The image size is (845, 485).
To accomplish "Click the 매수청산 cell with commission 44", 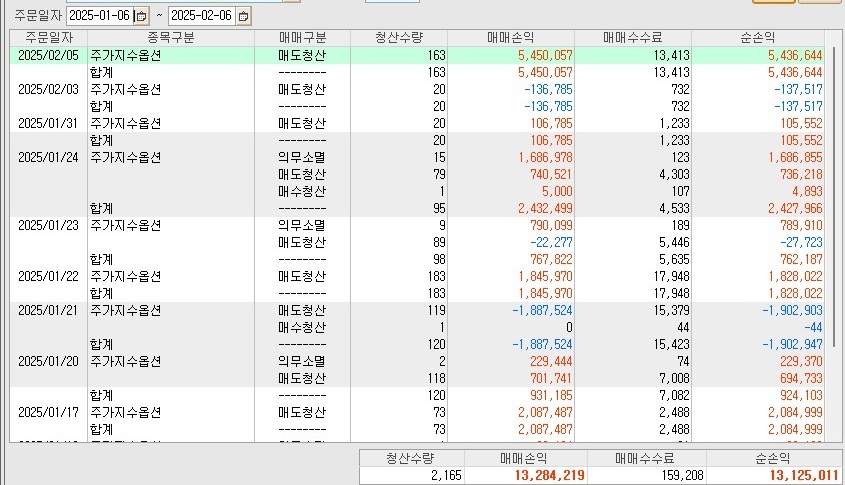I will point(302,327).
